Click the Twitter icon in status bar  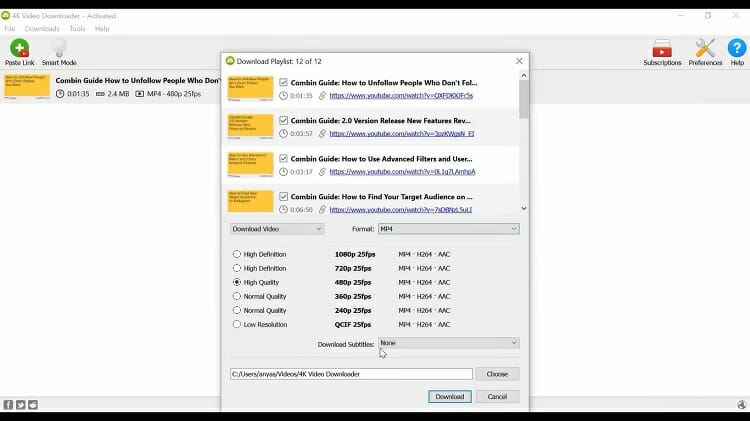coord(21,405)
